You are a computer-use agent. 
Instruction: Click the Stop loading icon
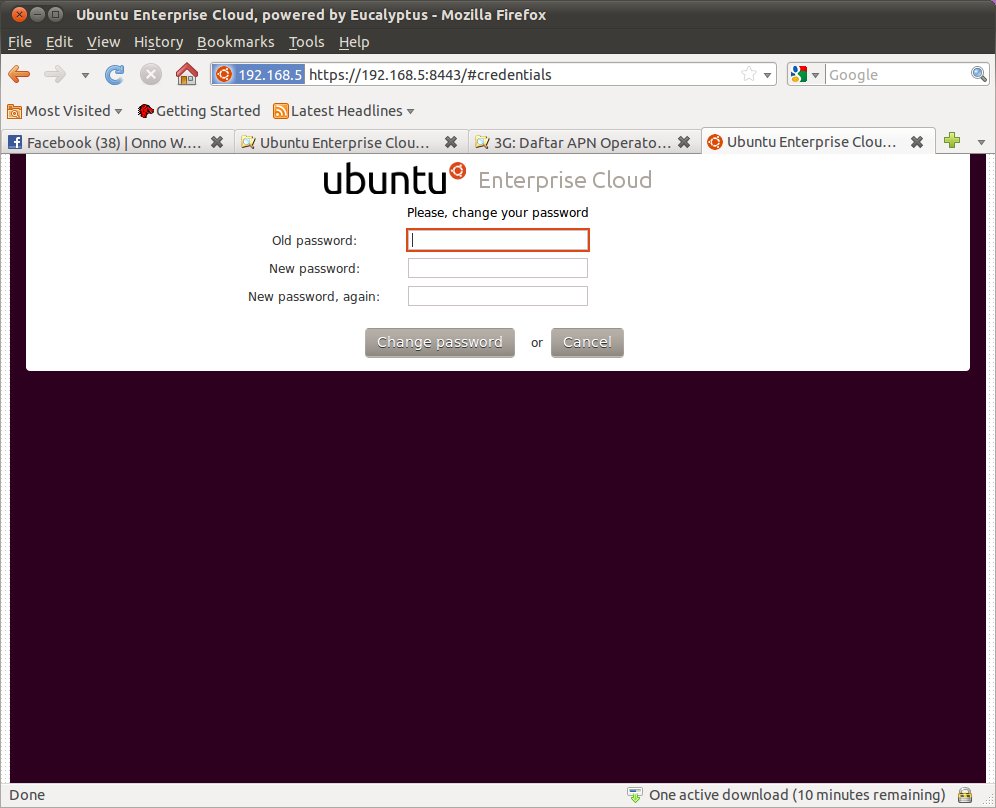coord(150,74)
